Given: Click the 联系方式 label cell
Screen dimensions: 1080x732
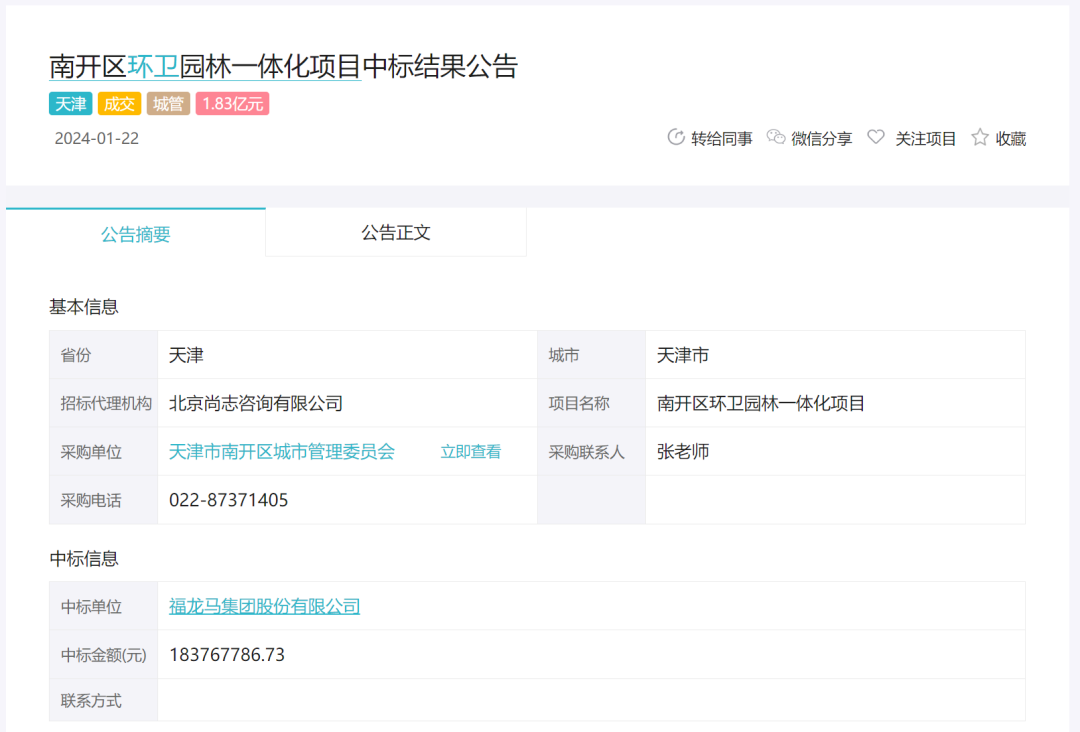Looking at the screenshot, I should pos(103,700).
